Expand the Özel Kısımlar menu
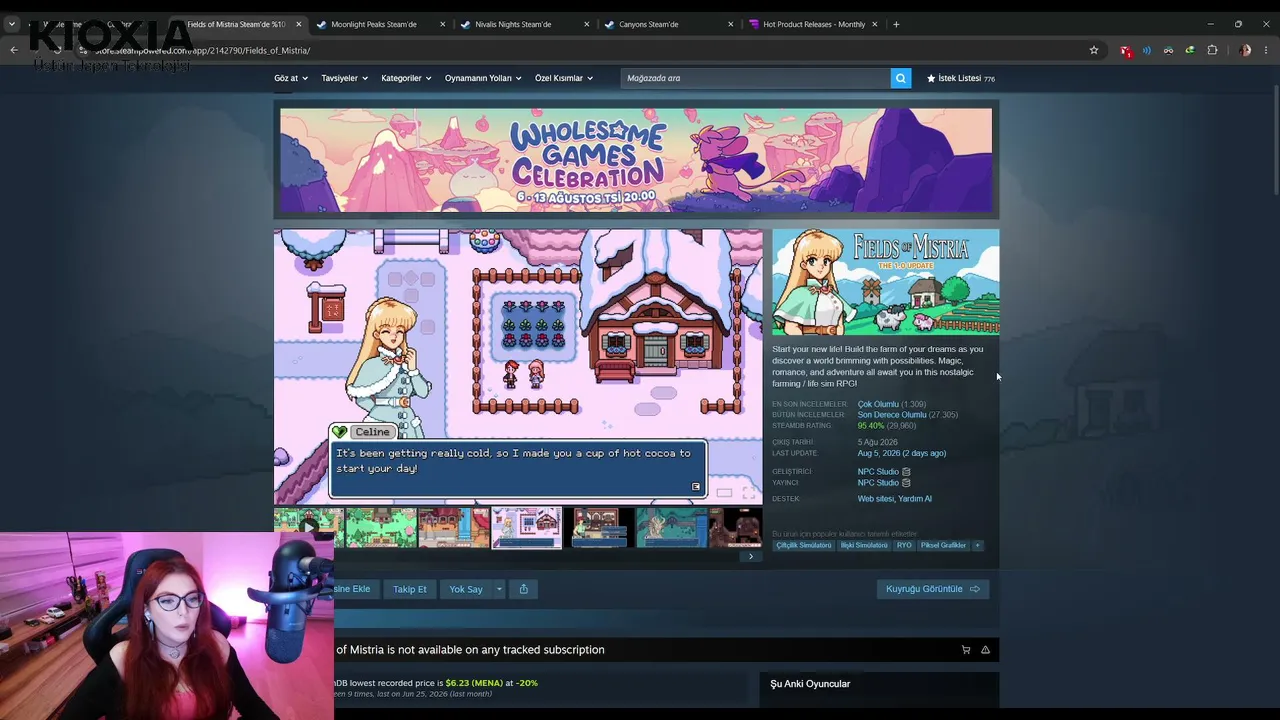The height and width of the screenshot is (720, 1280). [564, 78]
